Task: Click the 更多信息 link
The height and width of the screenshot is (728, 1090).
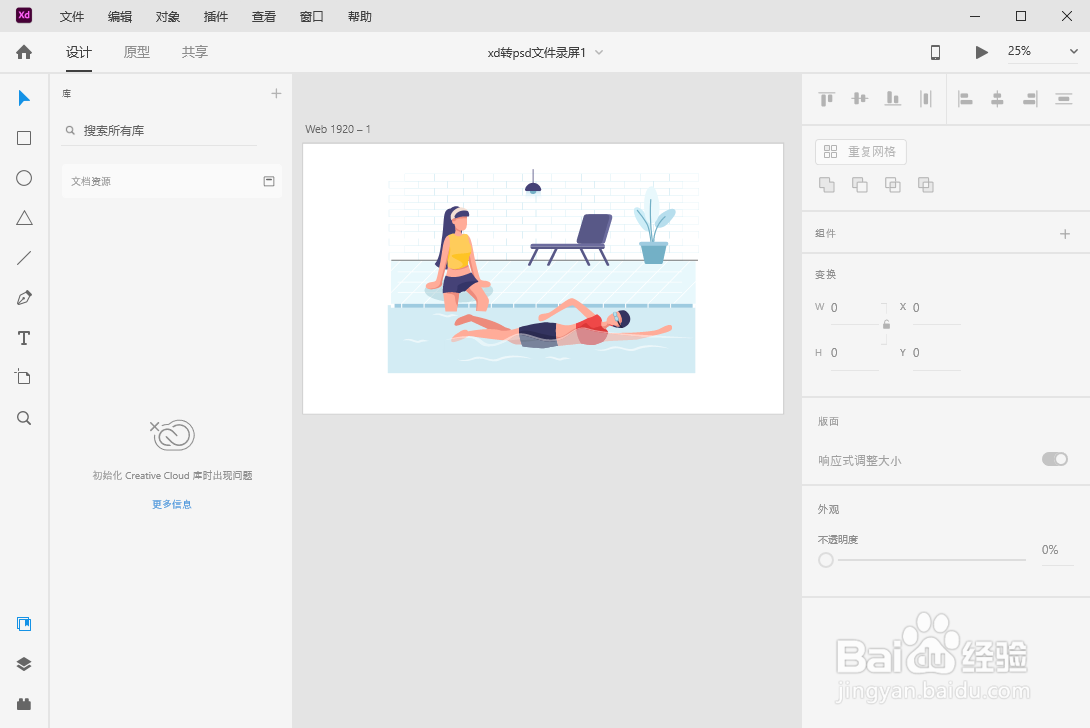Action: point(171,504)
